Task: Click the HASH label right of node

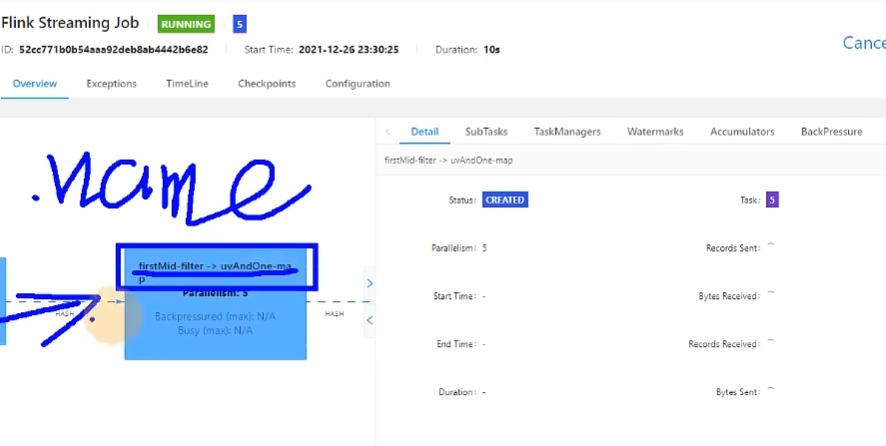Action: [334, 314]
